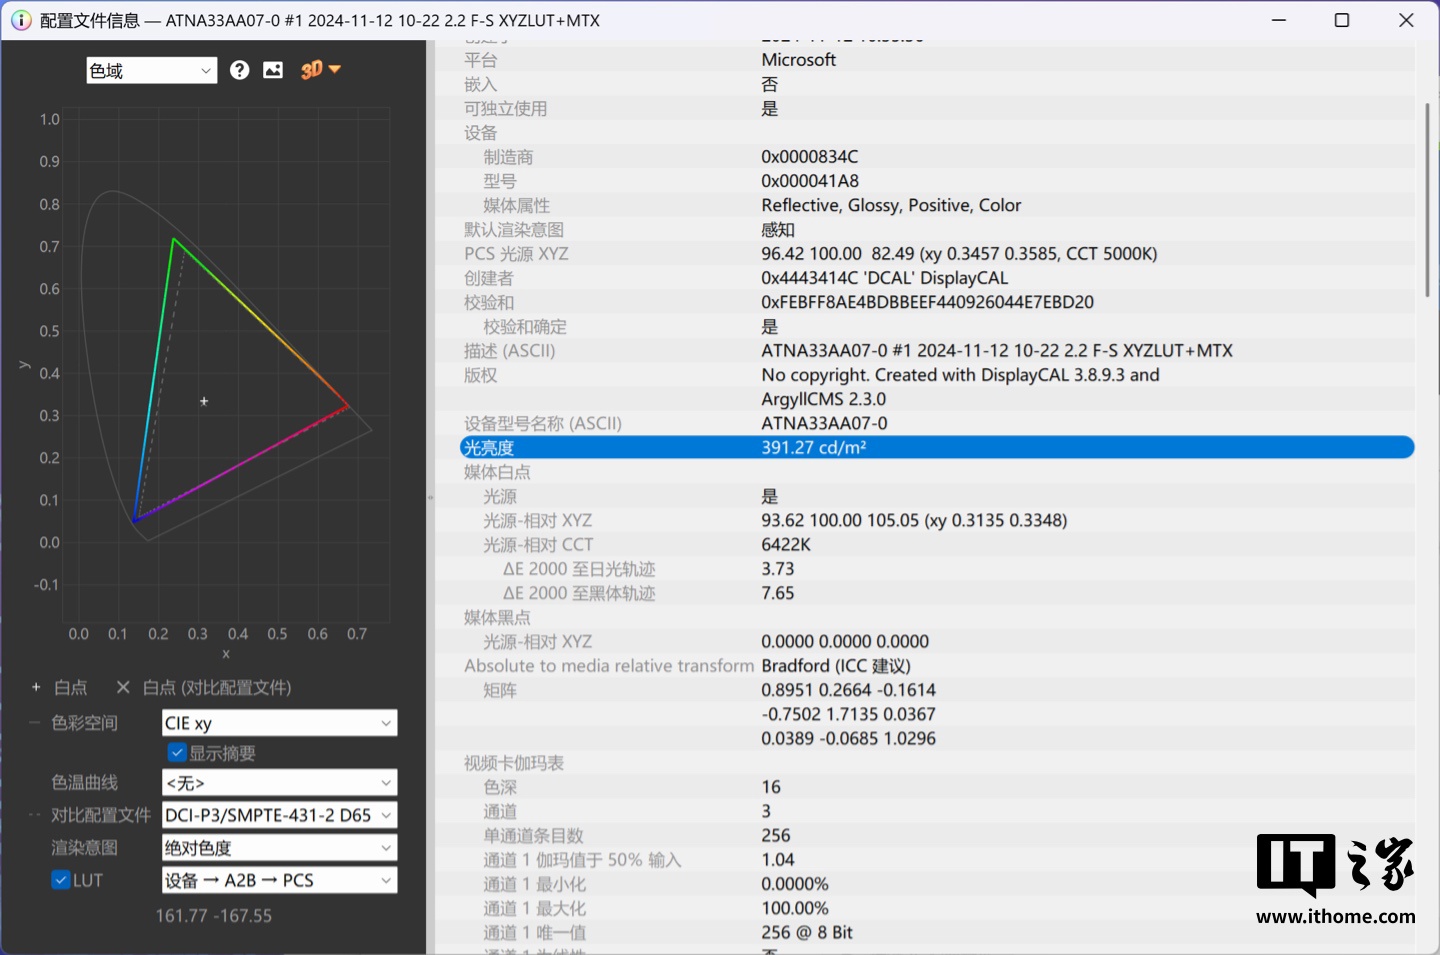Open the DCI-P3/SMPTE-431-2 D65 comparison dropdown
This screenshot has width=1440, height=955.
click(x=279, y=815)
